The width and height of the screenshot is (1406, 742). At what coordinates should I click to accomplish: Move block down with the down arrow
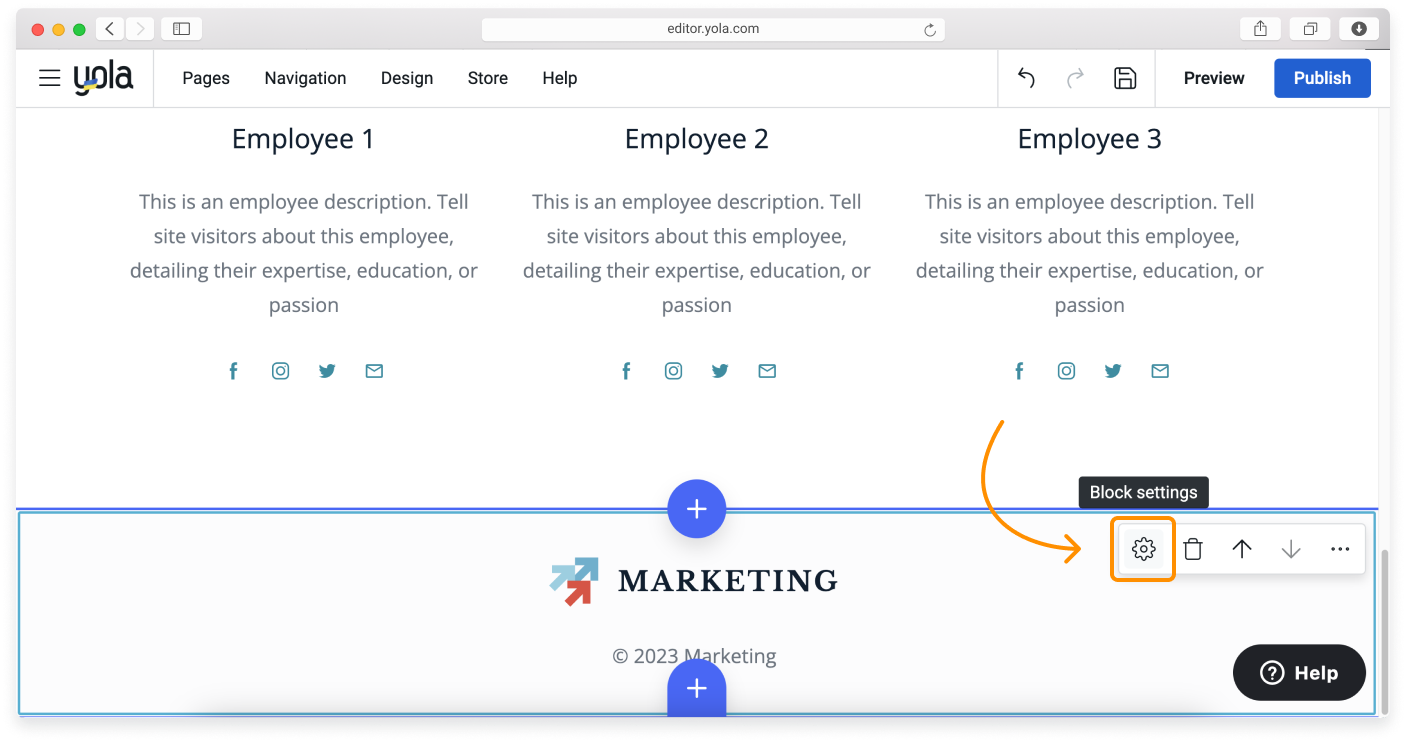[x=1291, y=549]
